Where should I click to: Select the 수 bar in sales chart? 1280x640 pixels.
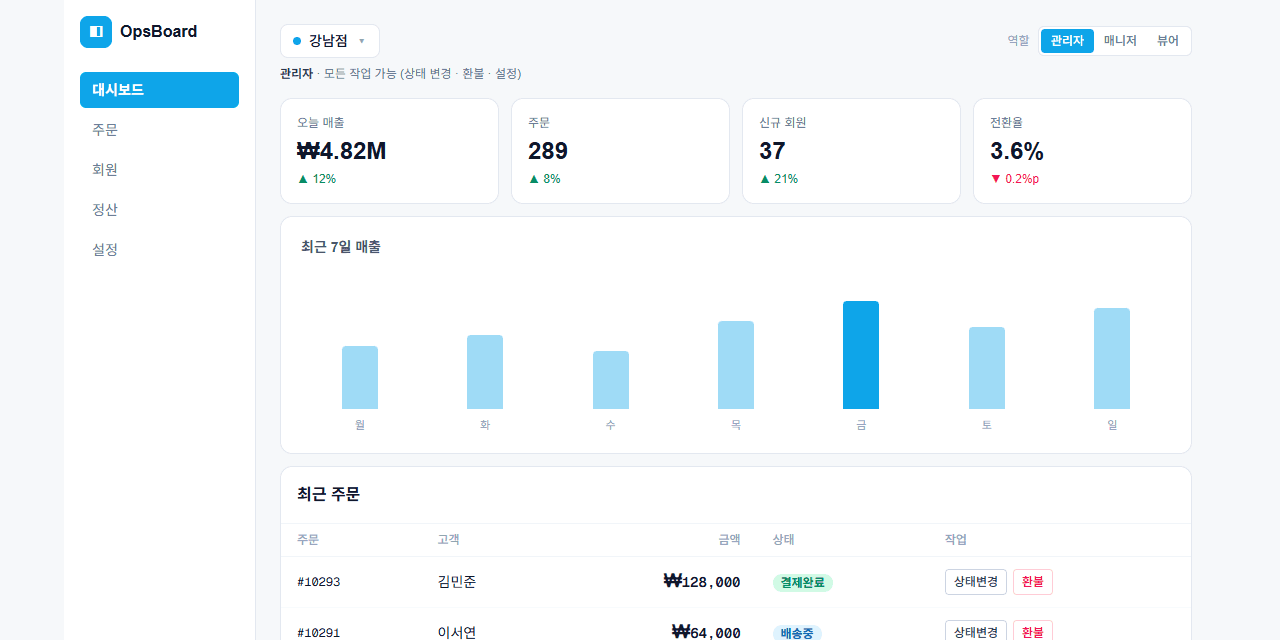coord(611,380)
